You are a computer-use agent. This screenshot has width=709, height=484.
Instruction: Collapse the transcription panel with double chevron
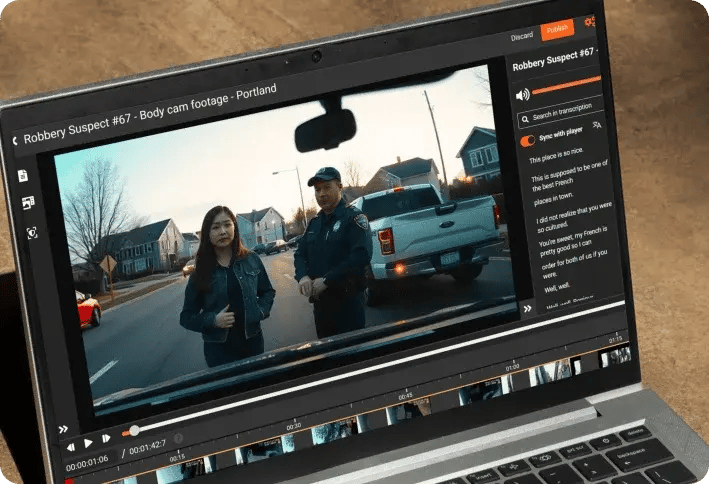tap(527, 309)
